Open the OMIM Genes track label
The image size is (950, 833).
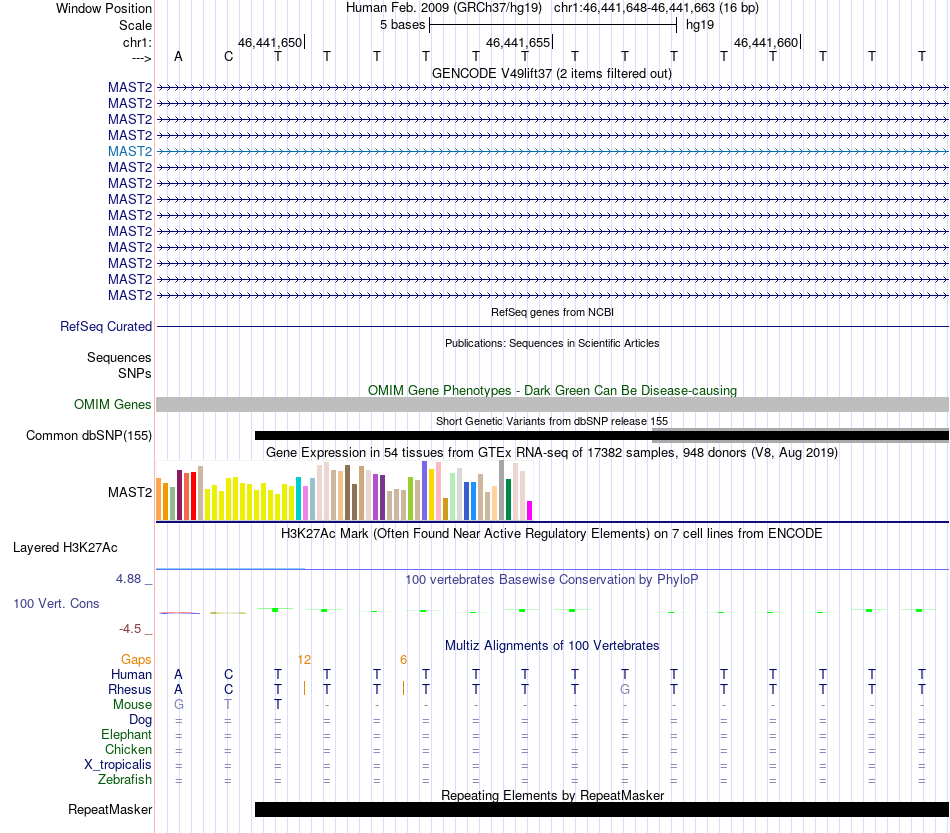click(113, 405)
